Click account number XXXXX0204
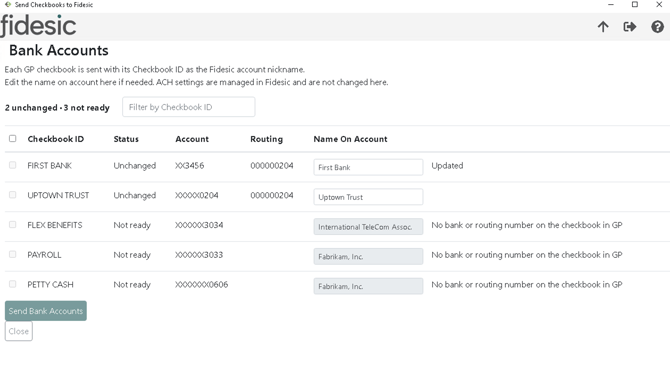This screenshot has height=373, width=670. (x=197, y=195)
